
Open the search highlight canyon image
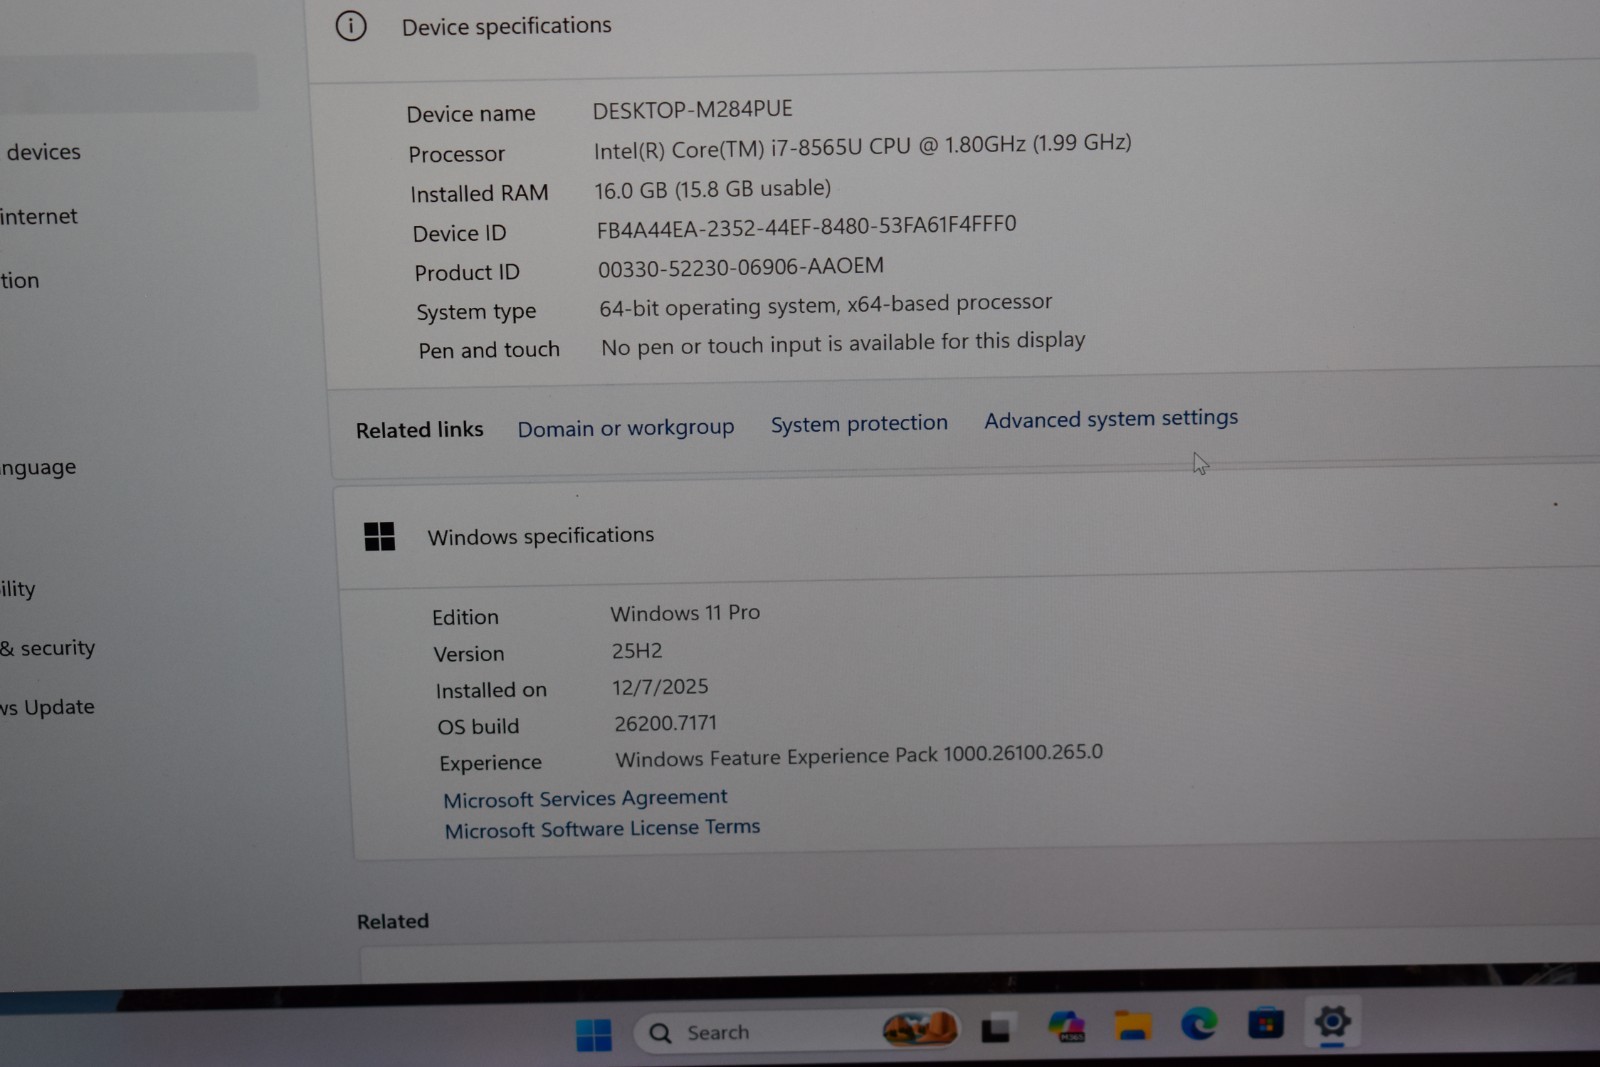click(x=919, y=1028)
